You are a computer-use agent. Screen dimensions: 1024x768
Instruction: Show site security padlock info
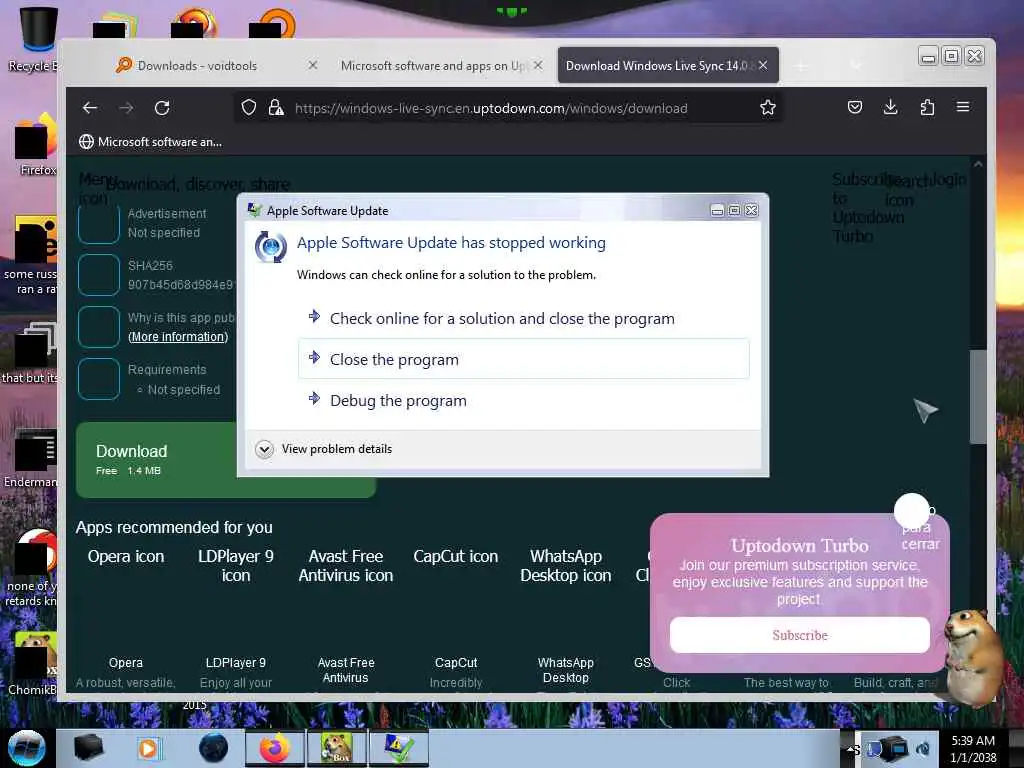(276, 108)
